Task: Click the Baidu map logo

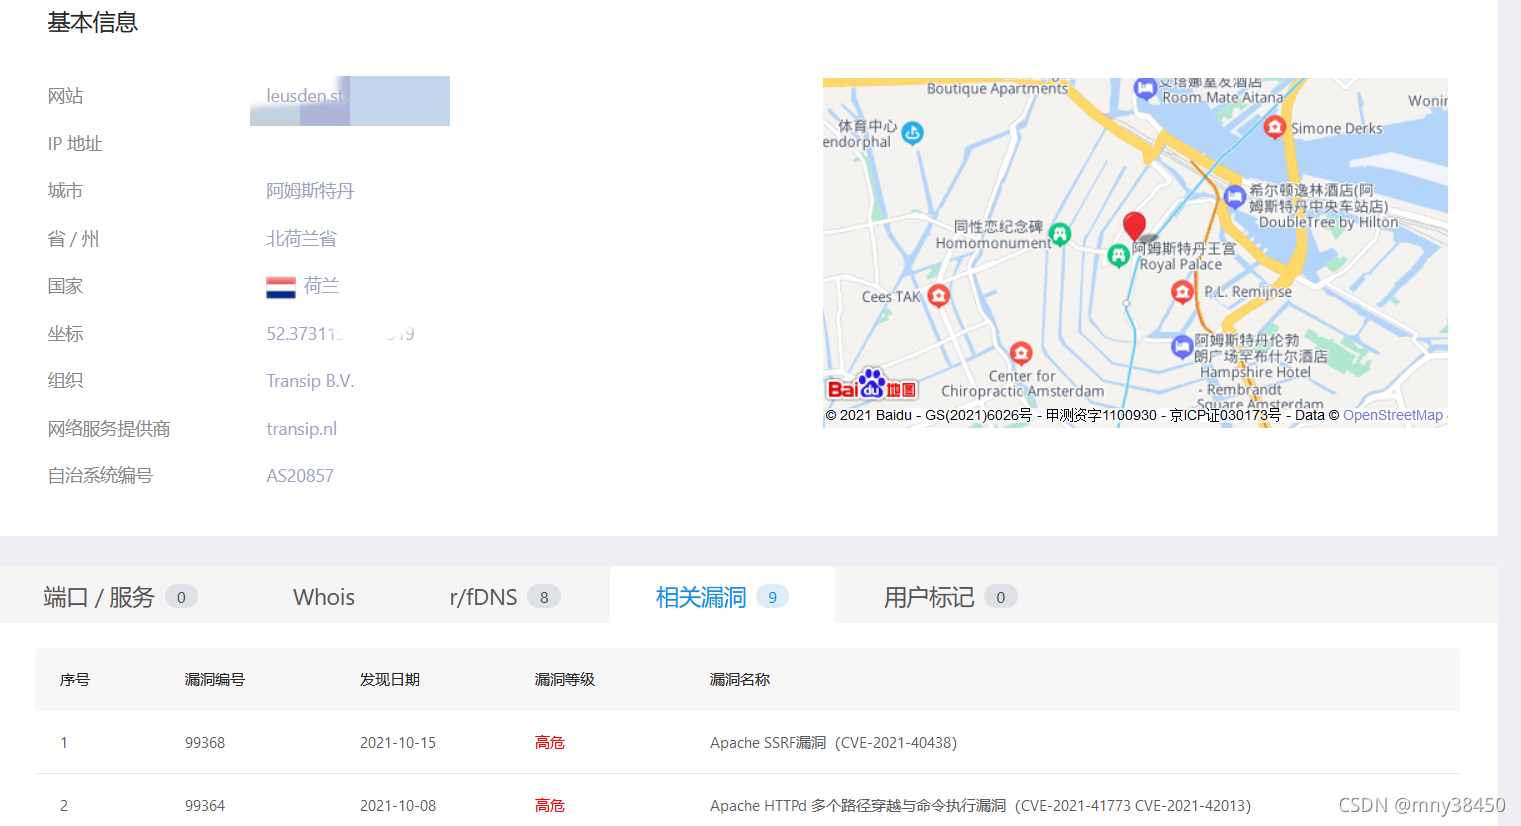Action: (x=872, y=385)
